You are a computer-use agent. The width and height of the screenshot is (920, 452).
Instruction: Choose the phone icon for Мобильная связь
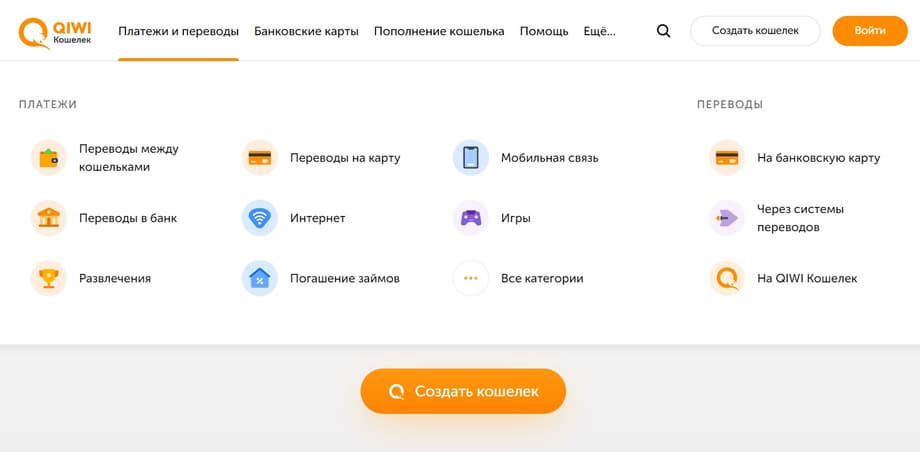[471, 158]
